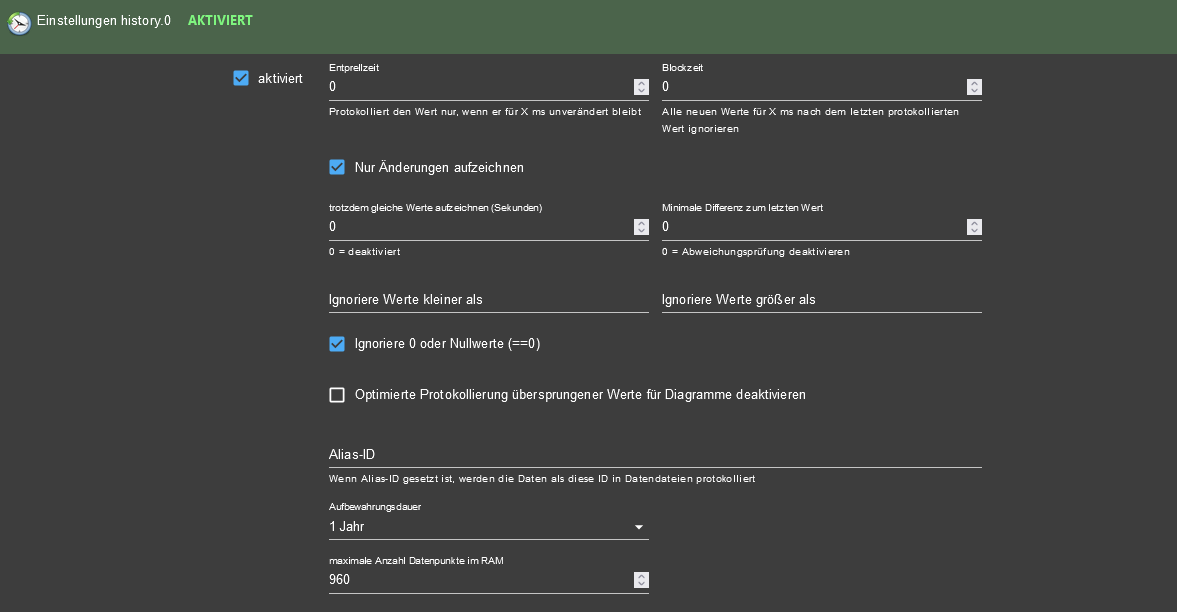Disable the 'aktiviert' checkbox
The width and height of the screenshot is (1177, 612).
click(241, 78)
